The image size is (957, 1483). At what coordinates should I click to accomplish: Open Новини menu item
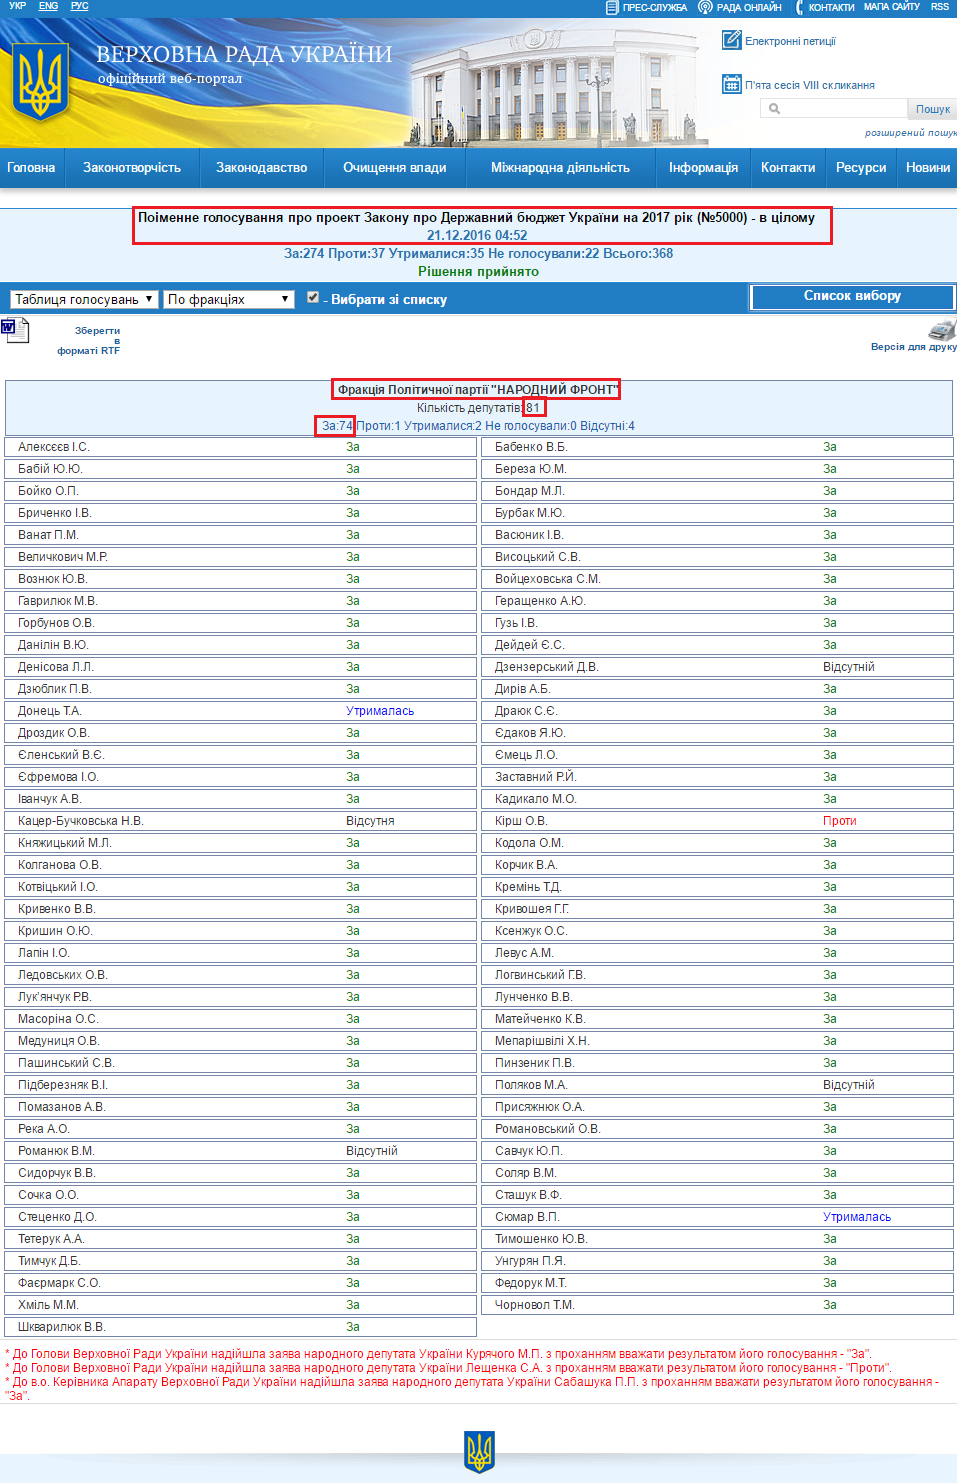928,167
